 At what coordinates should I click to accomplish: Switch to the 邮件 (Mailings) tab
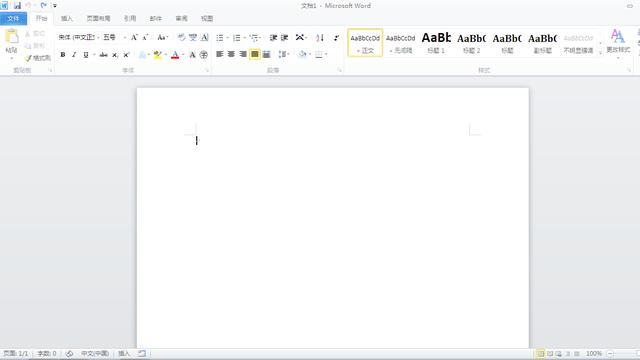tap(156, 18)
